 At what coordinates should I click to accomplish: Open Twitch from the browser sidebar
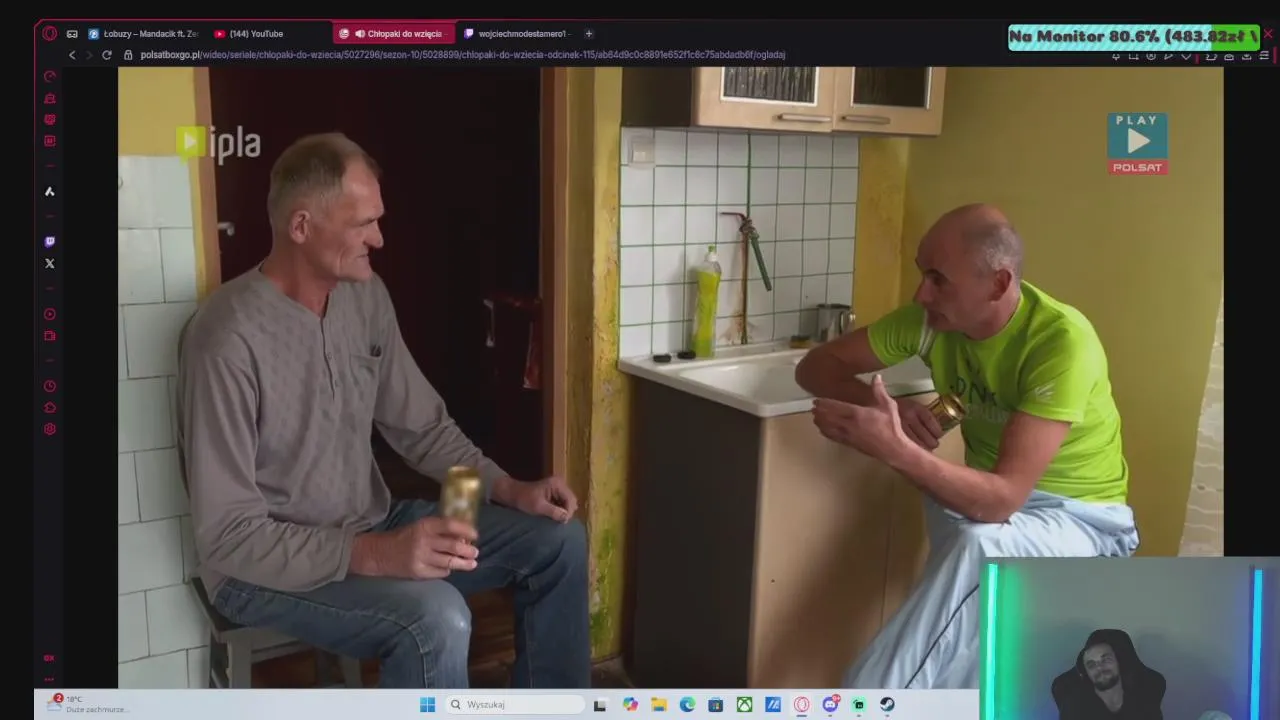50,241
